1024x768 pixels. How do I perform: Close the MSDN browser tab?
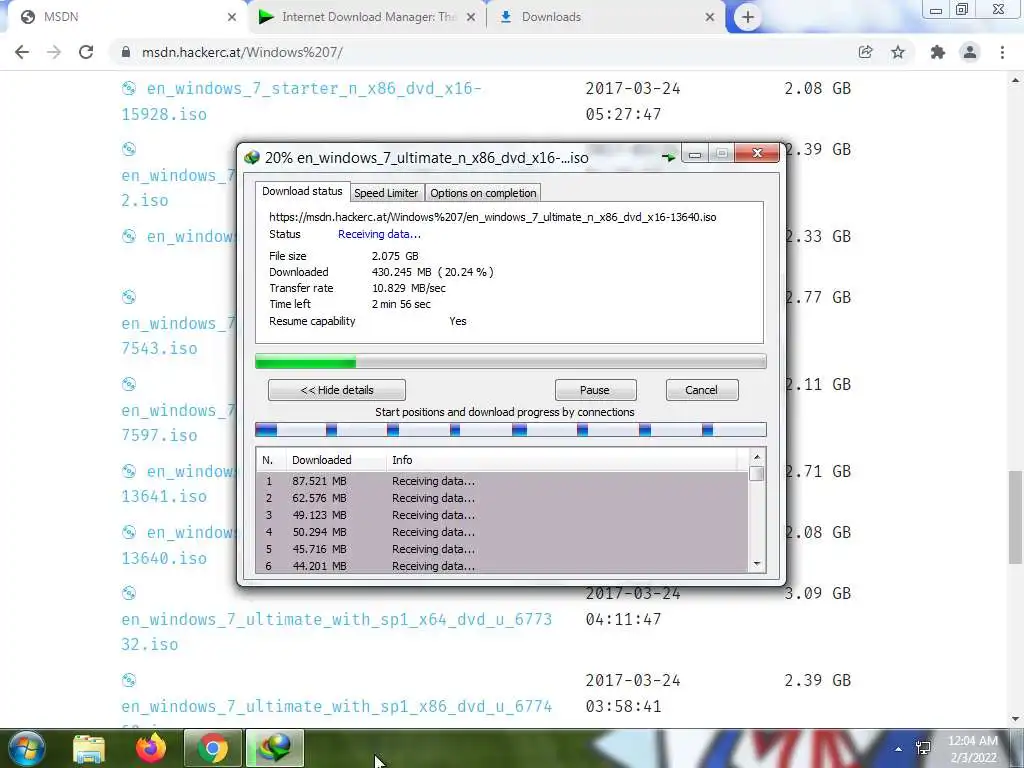(x=232, y=18)
